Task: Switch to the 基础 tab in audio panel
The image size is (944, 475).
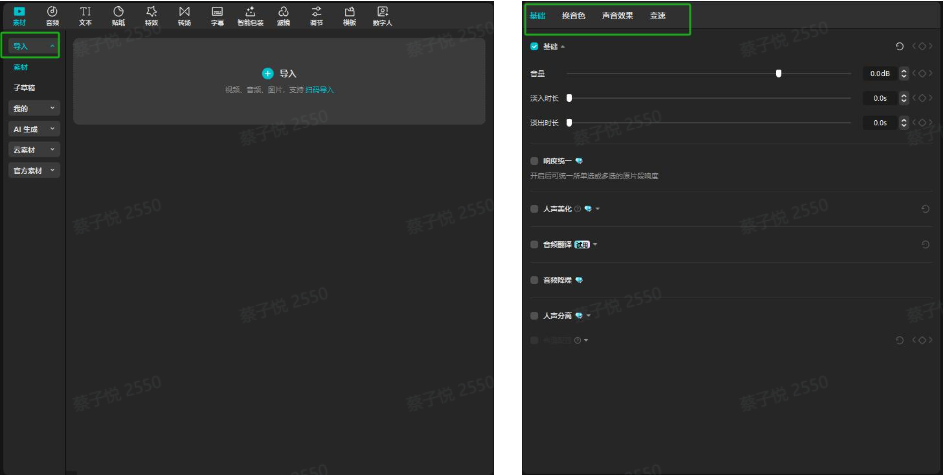Action: pos(537,16)
